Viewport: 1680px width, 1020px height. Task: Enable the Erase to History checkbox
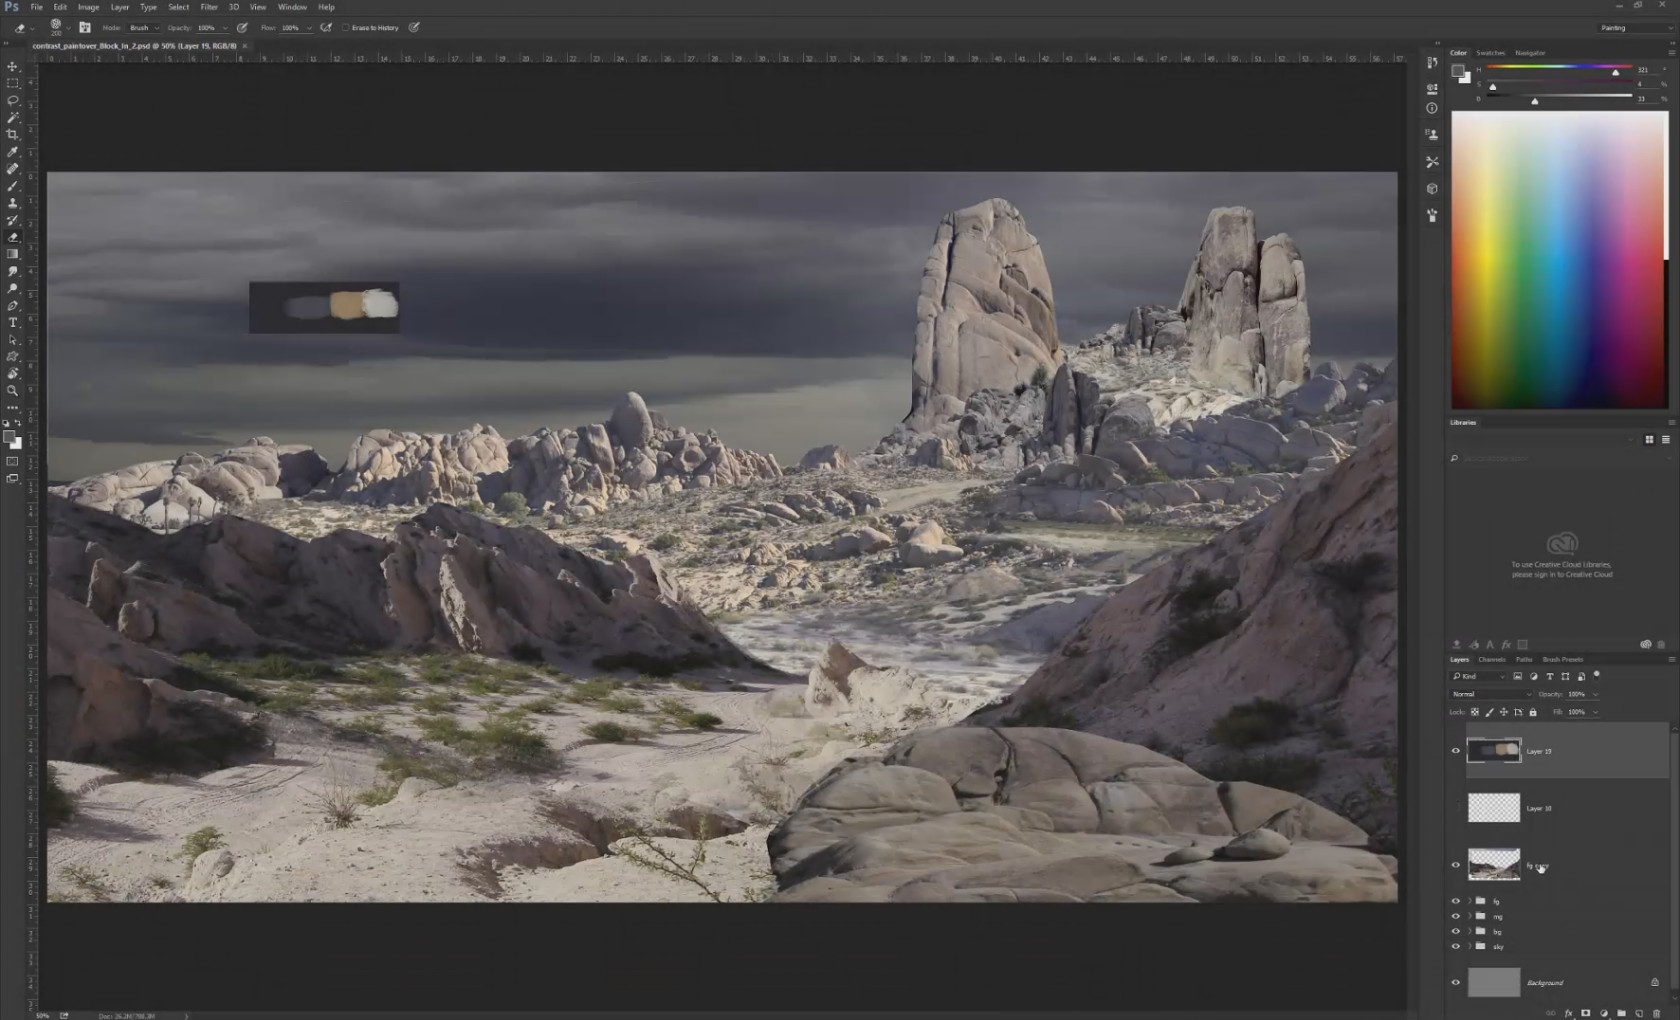pos(346,28)
